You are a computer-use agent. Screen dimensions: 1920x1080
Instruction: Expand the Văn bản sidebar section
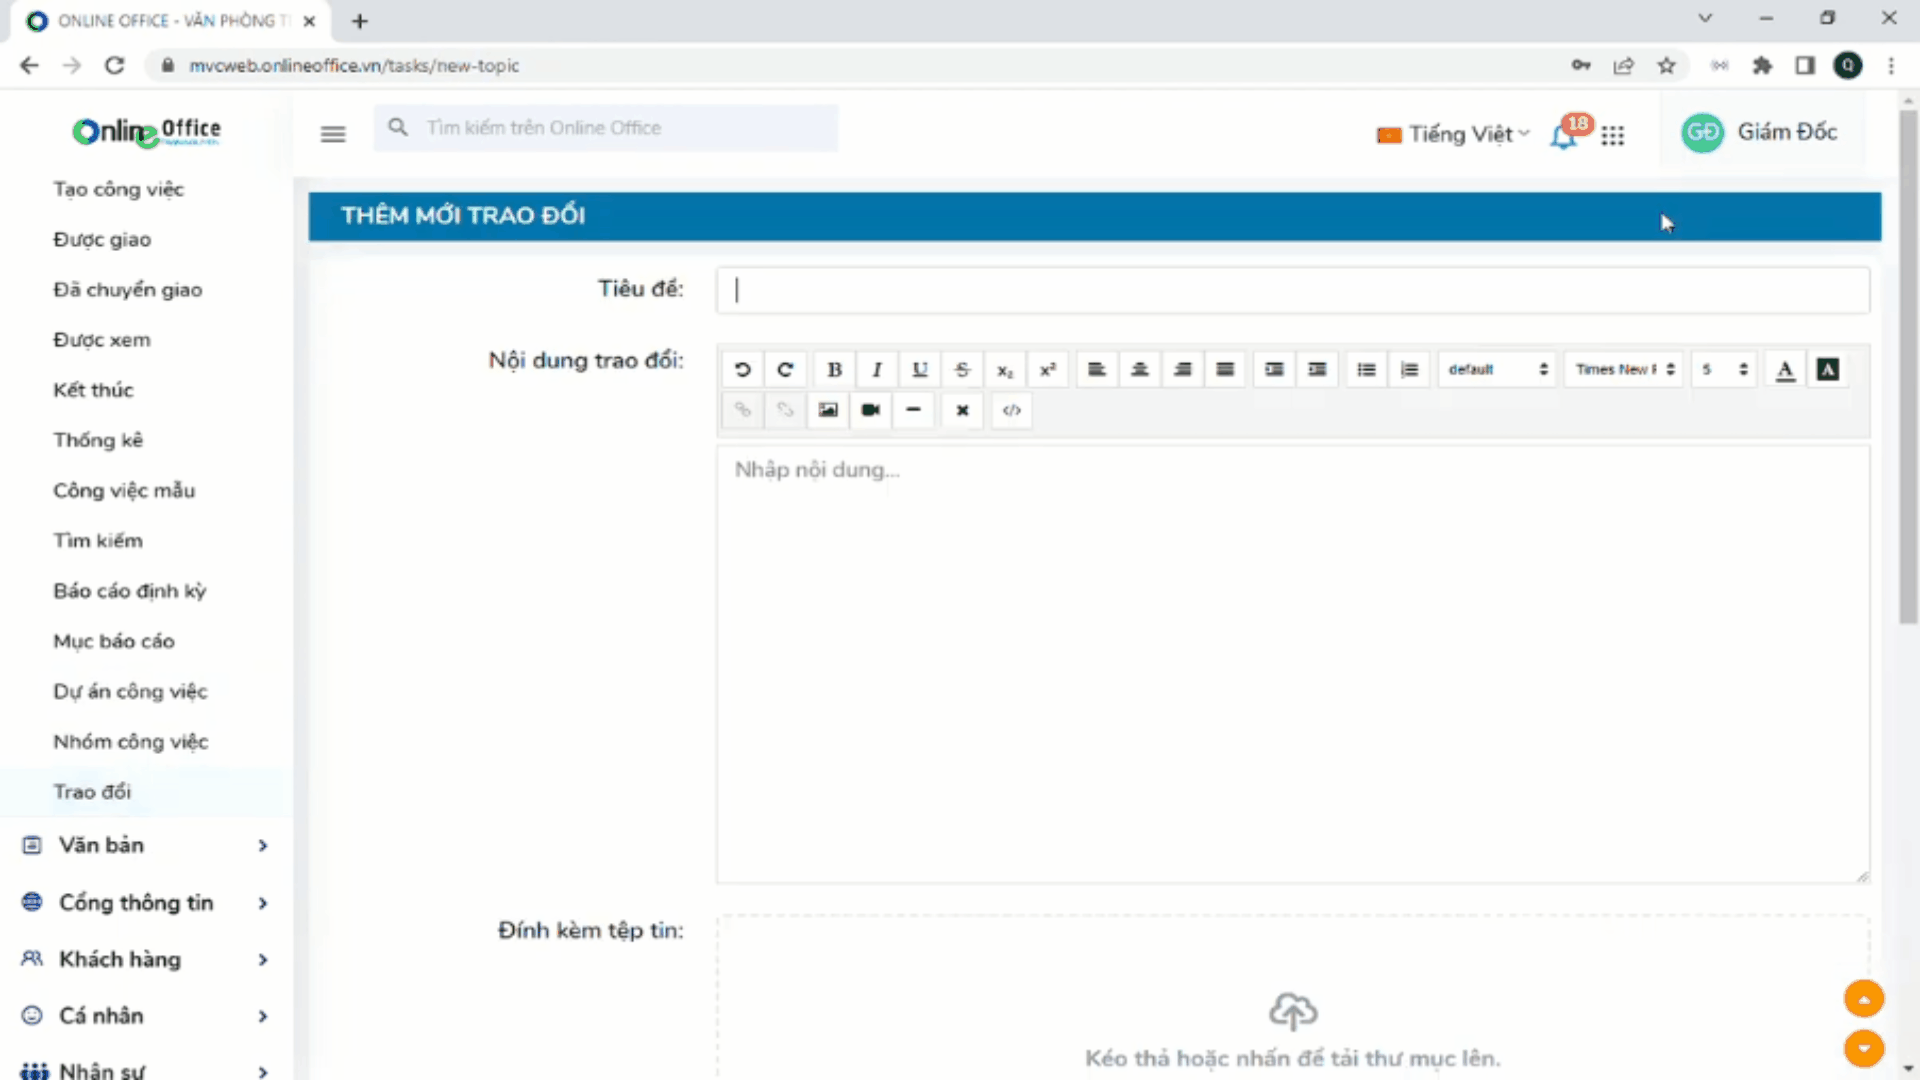pos(145,845)
